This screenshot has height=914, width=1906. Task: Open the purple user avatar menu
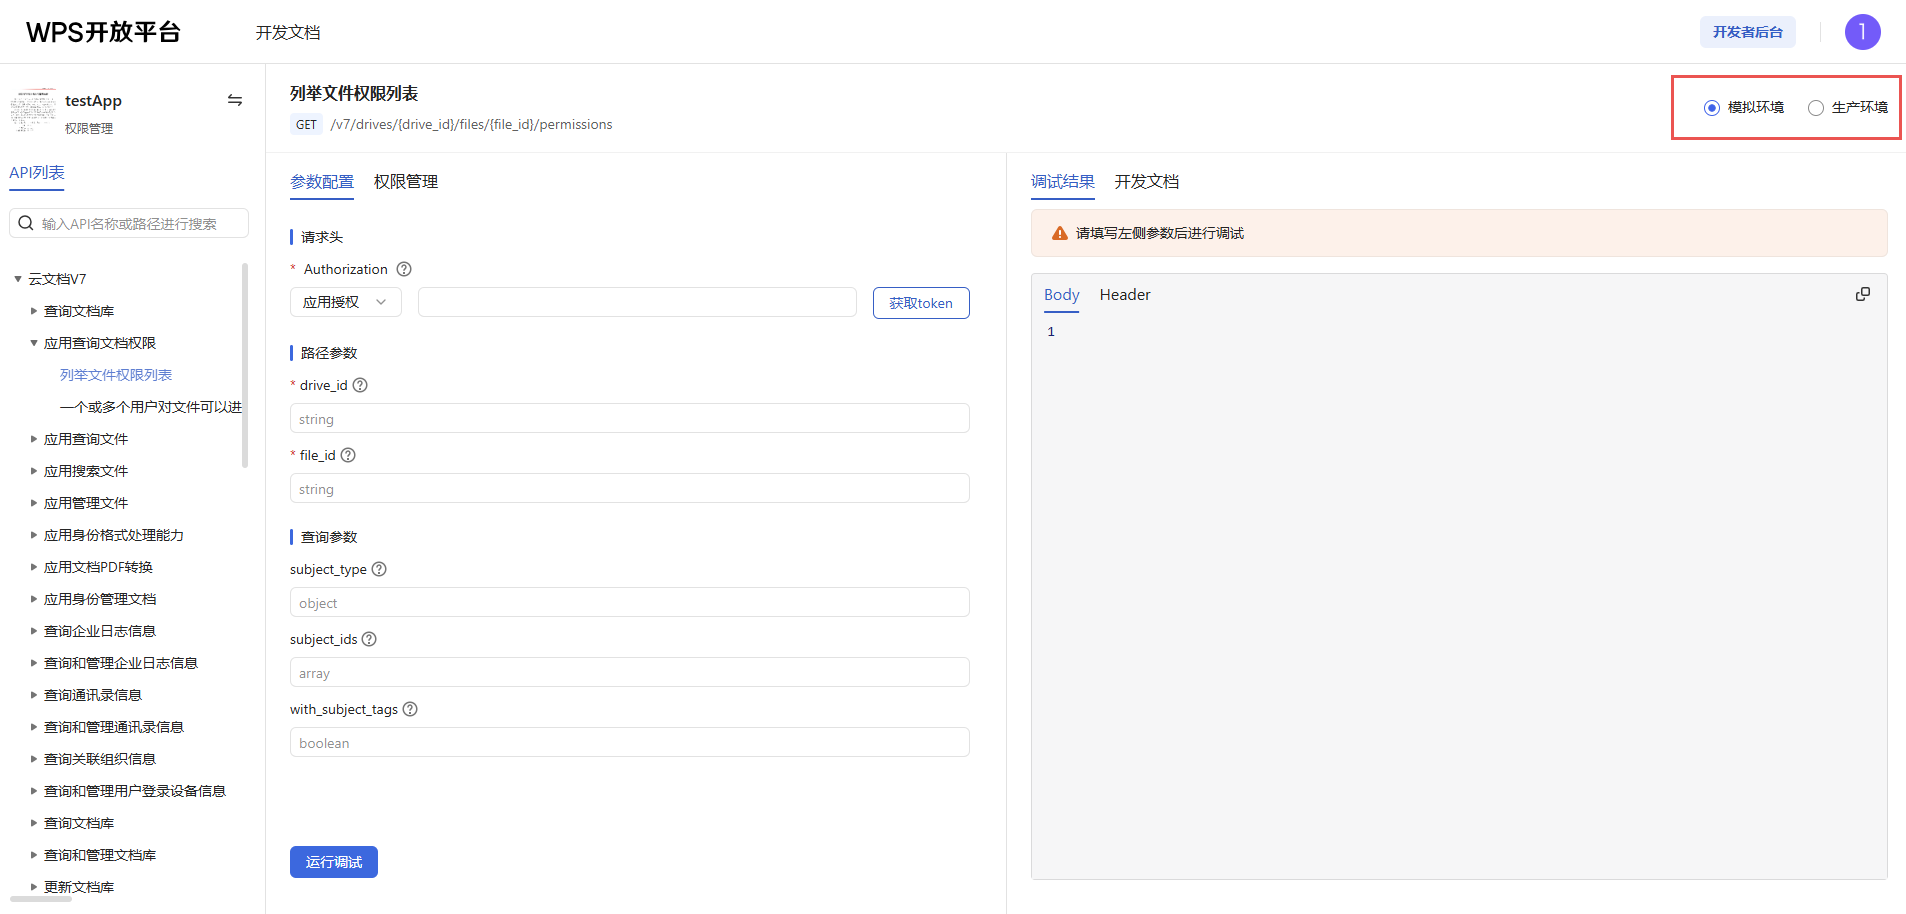[x=1862, y=32]
